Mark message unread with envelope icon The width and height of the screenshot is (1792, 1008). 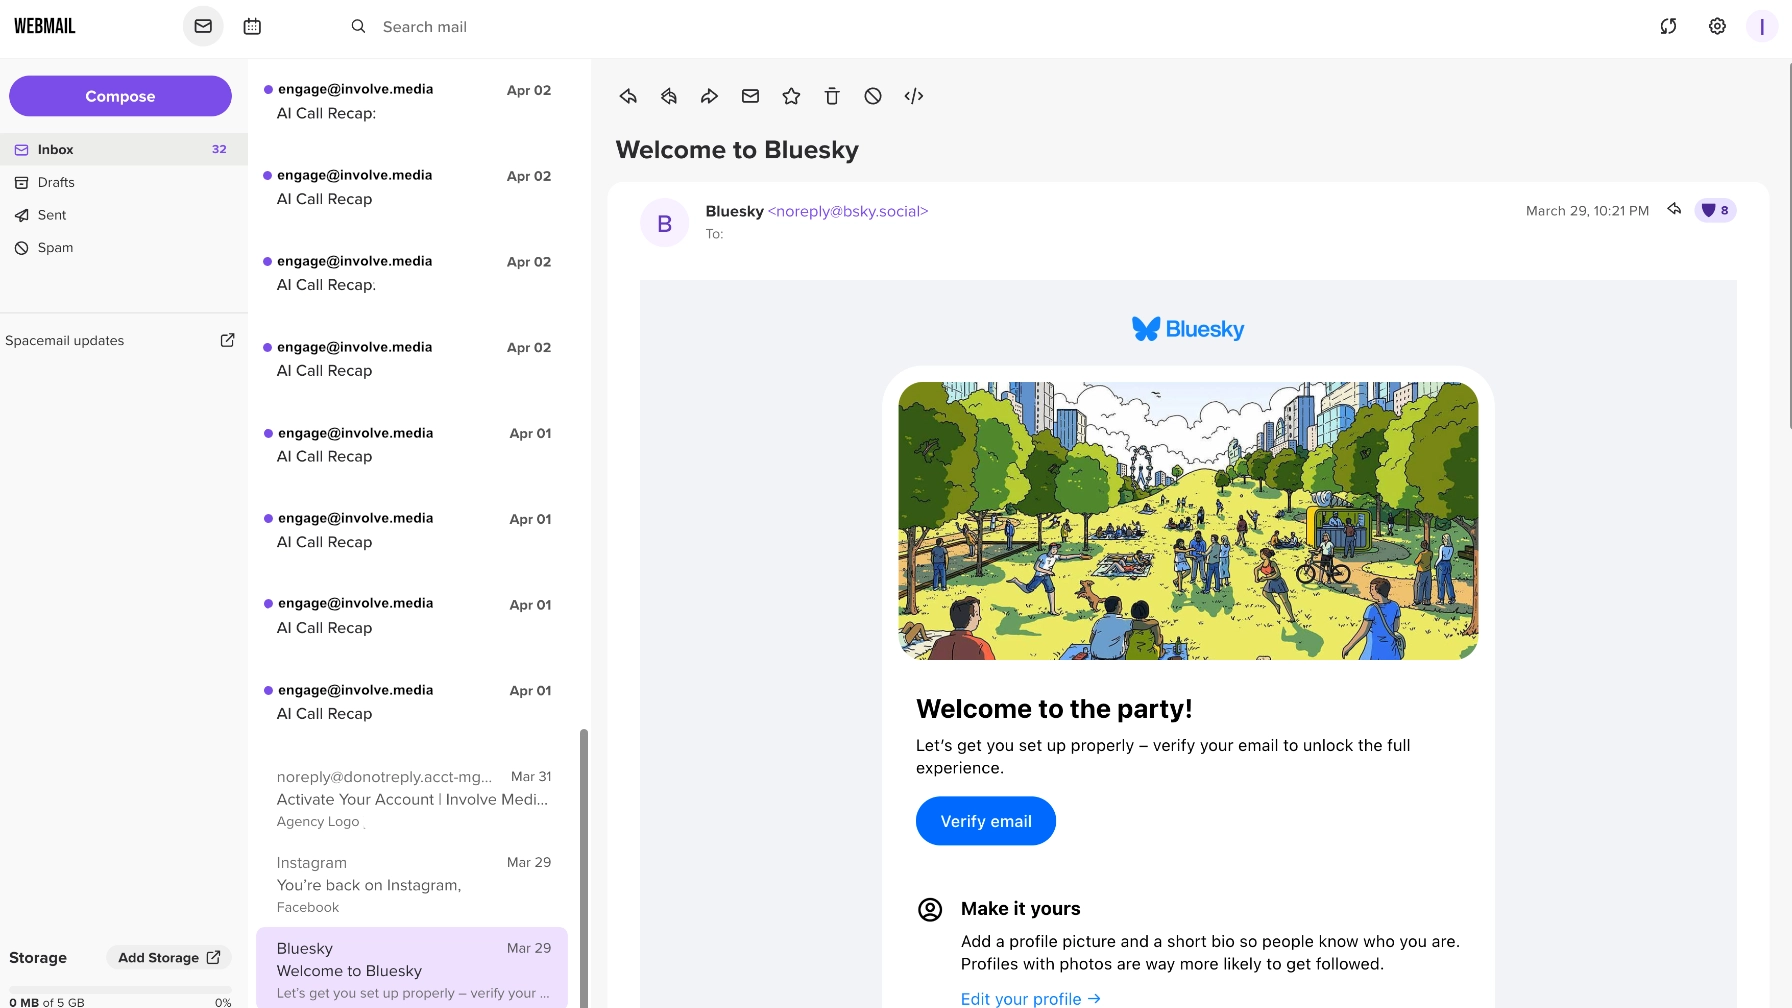750,96
